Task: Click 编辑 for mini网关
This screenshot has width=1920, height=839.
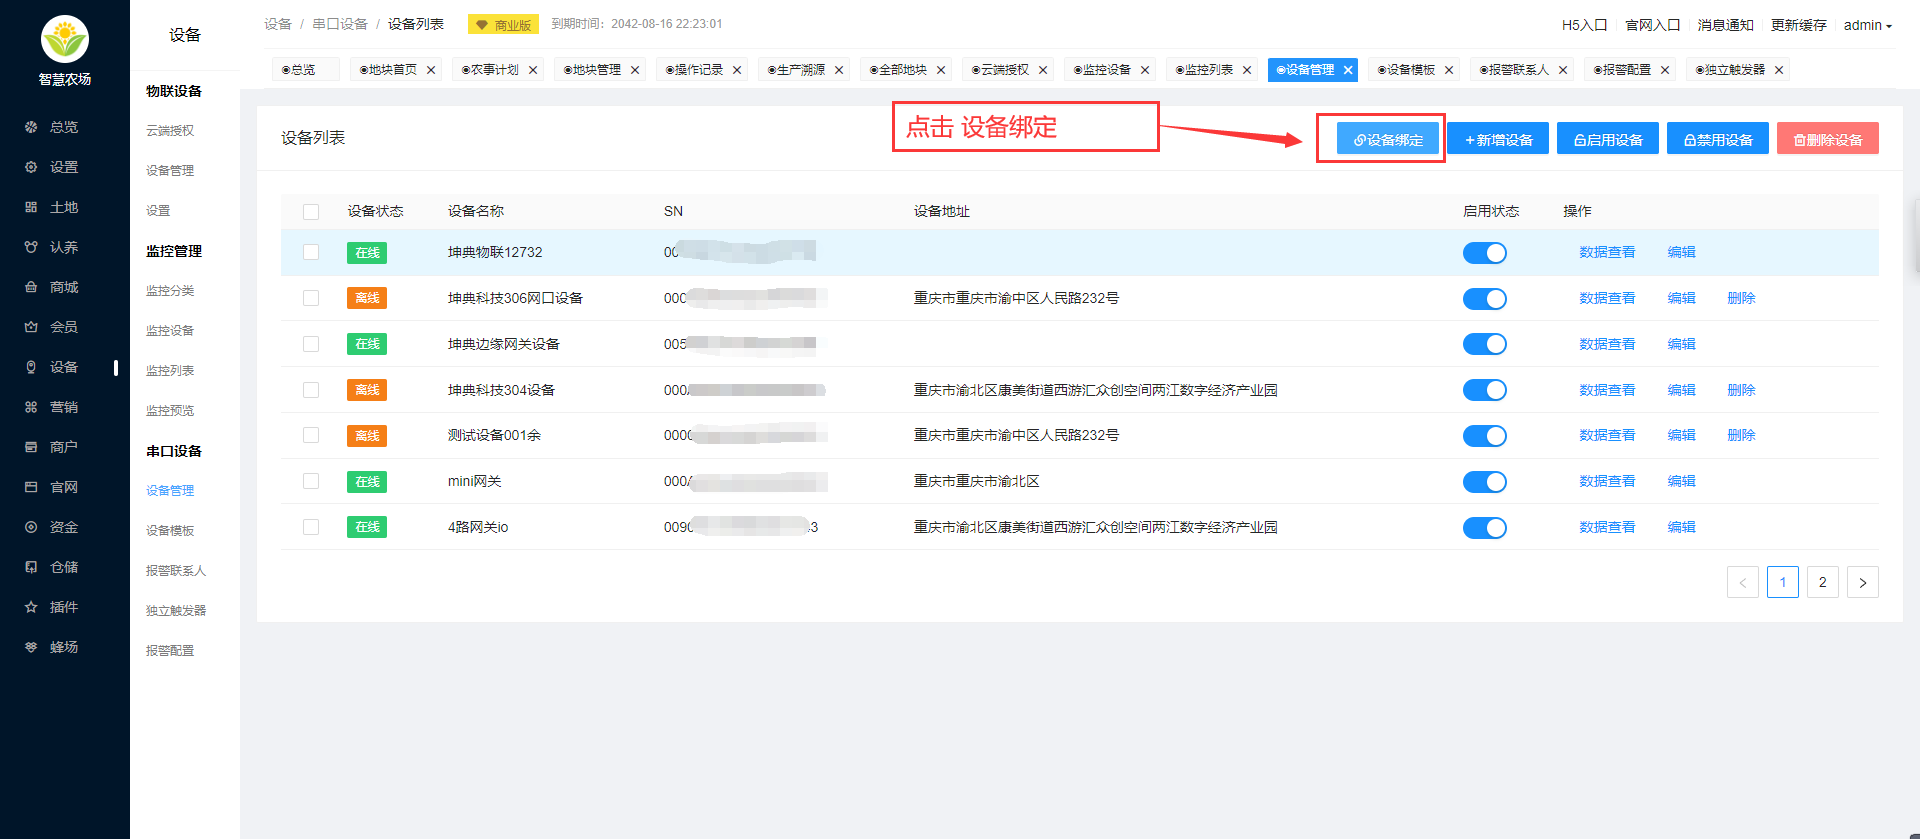Action: [x=1681, y=481]
